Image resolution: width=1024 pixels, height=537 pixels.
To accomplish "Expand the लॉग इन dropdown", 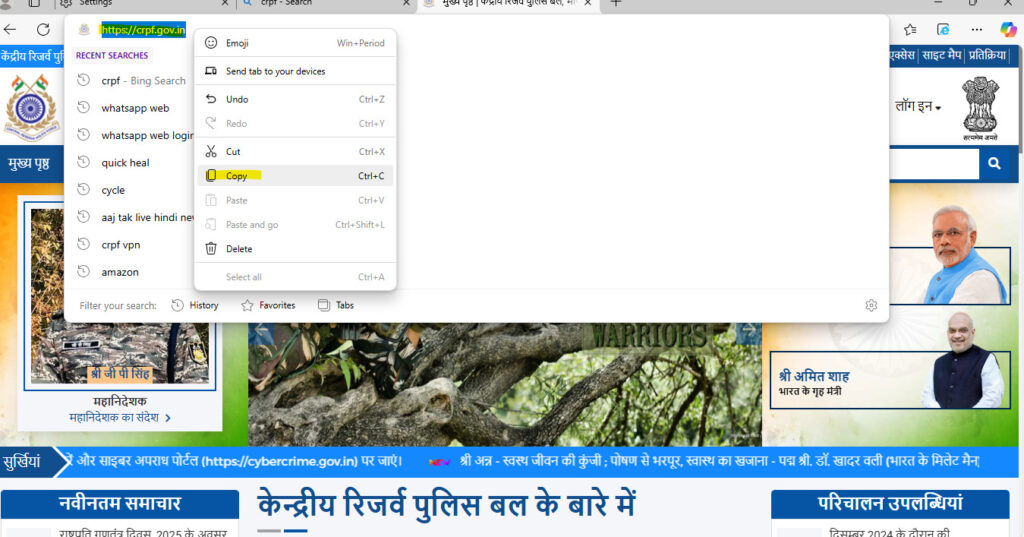I will pyautogui.click(x=917, y=105).
